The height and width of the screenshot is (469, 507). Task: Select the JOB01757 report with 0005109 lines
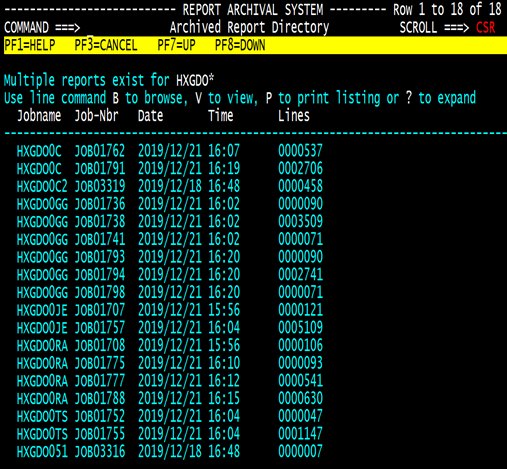170,327
